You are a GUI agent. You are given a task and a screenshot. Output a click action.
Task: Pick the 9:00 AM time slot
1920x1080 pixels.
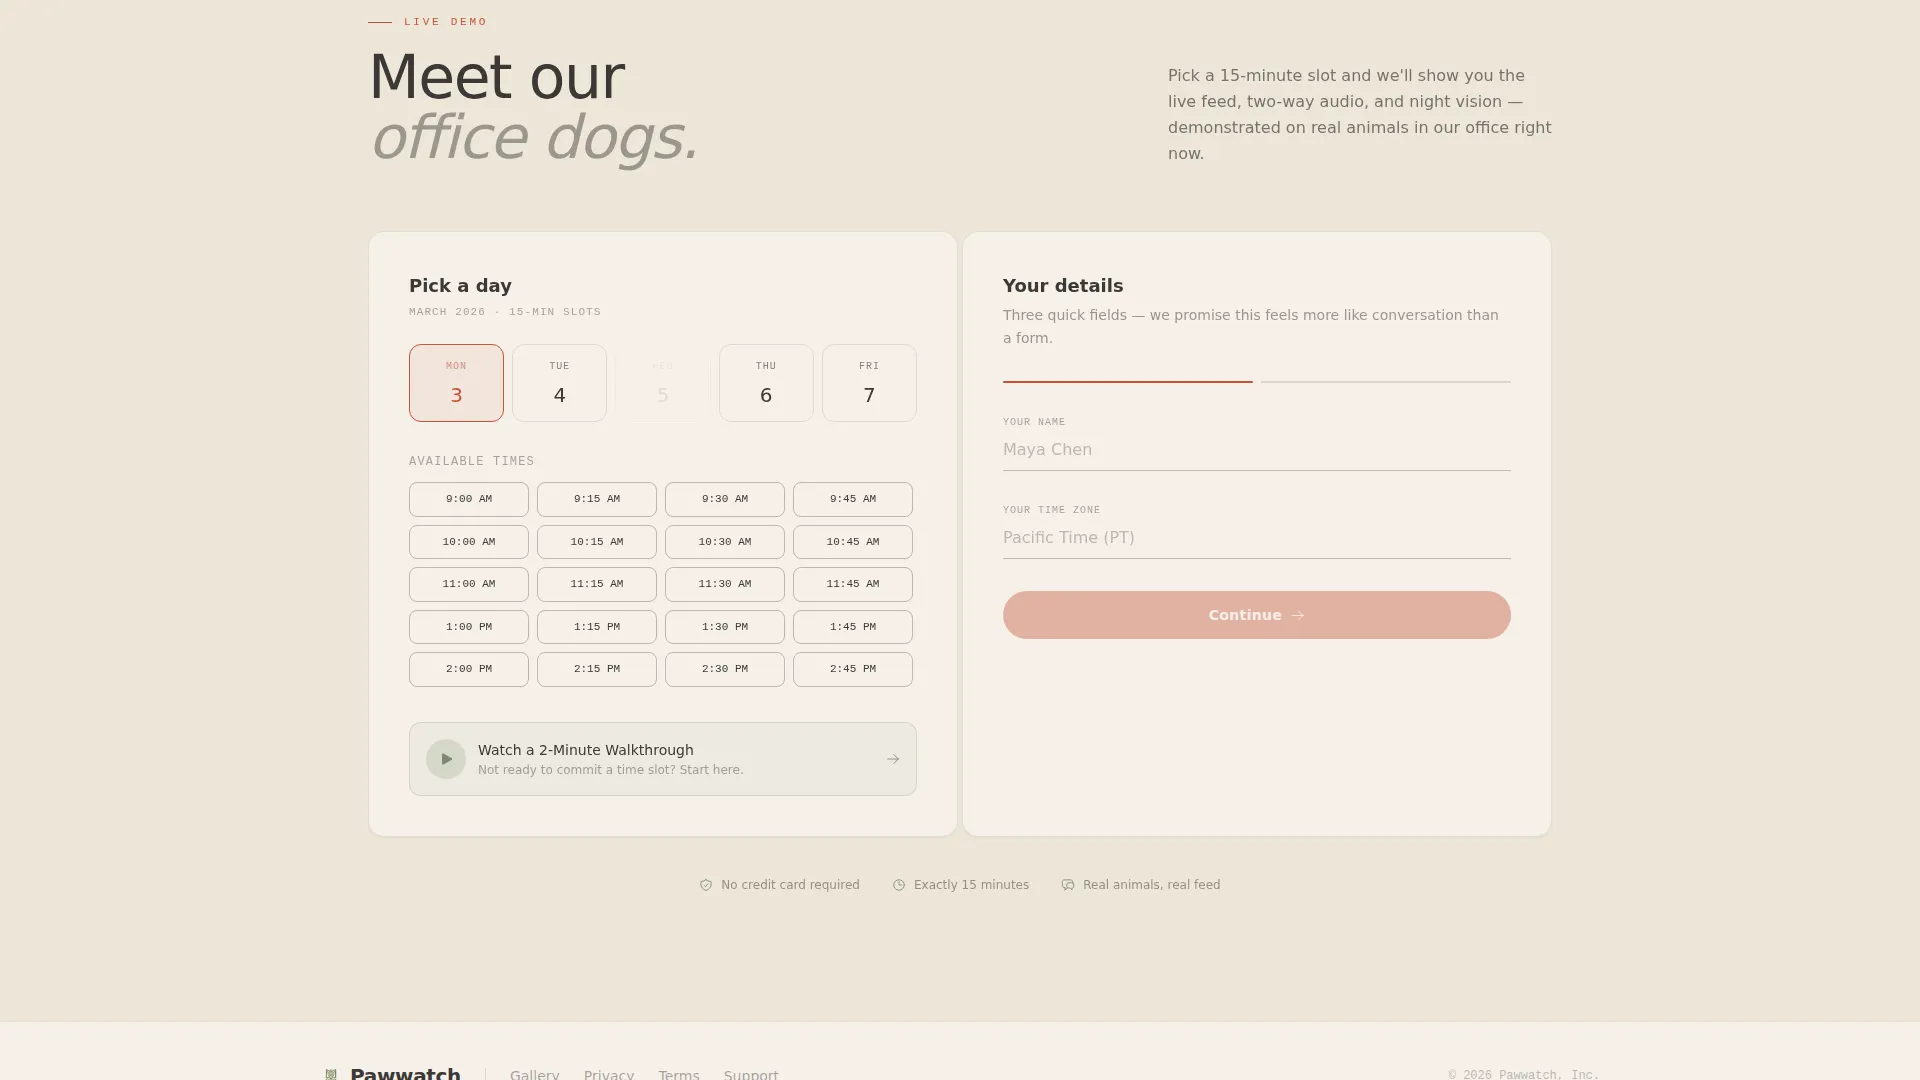(469, 499)
